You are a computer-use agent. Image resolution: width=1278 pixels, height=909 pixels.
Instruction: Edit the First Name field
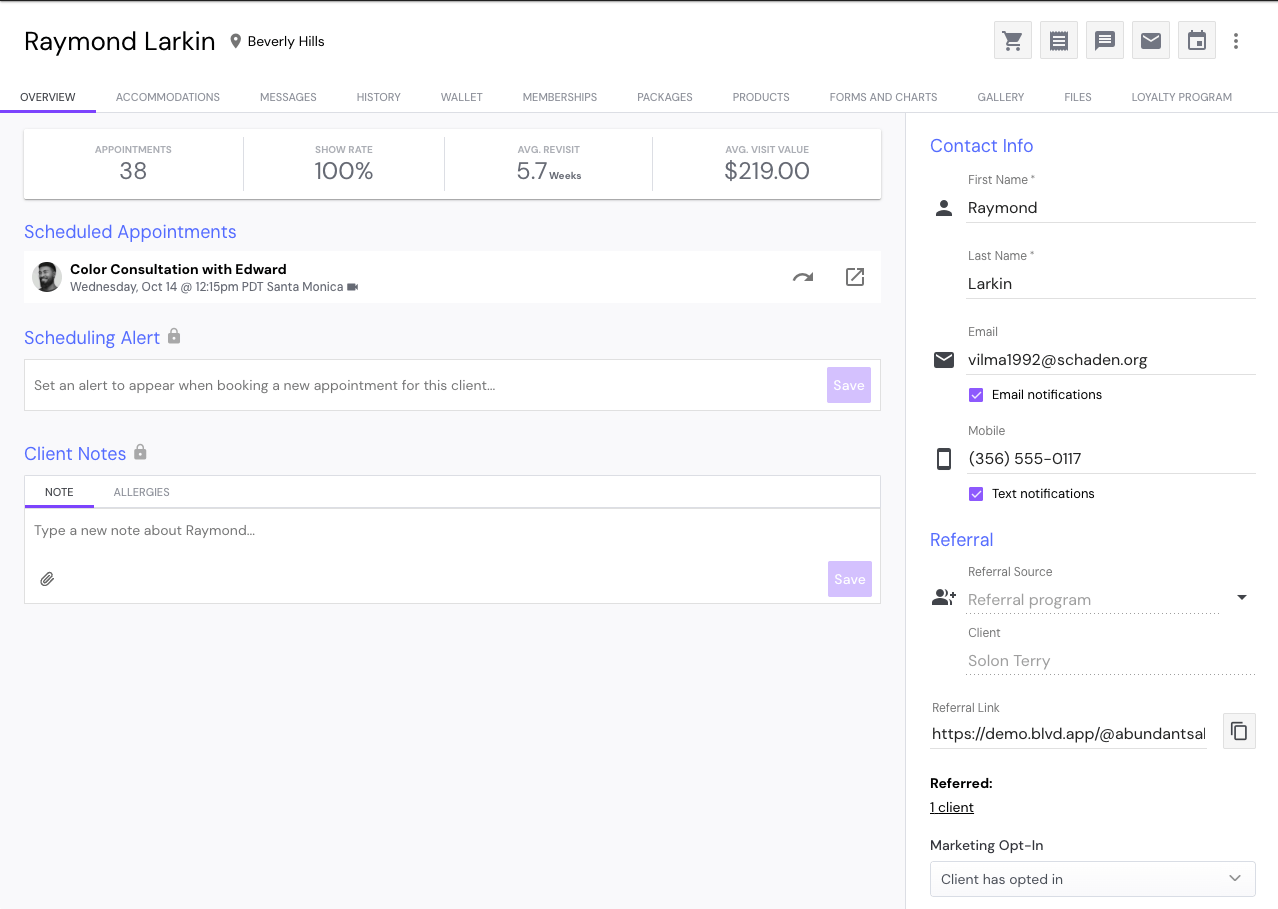(x=1111, y=208)
